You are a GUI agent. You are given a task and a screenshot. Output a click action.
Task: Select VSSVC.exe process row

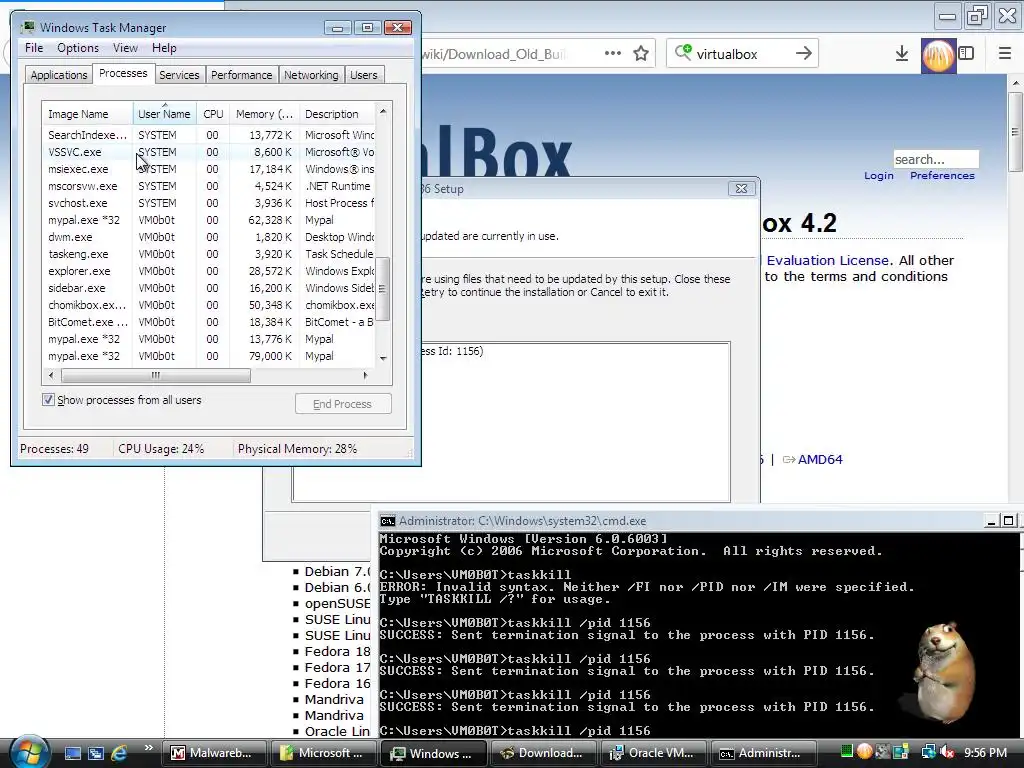tap(209, 152)
